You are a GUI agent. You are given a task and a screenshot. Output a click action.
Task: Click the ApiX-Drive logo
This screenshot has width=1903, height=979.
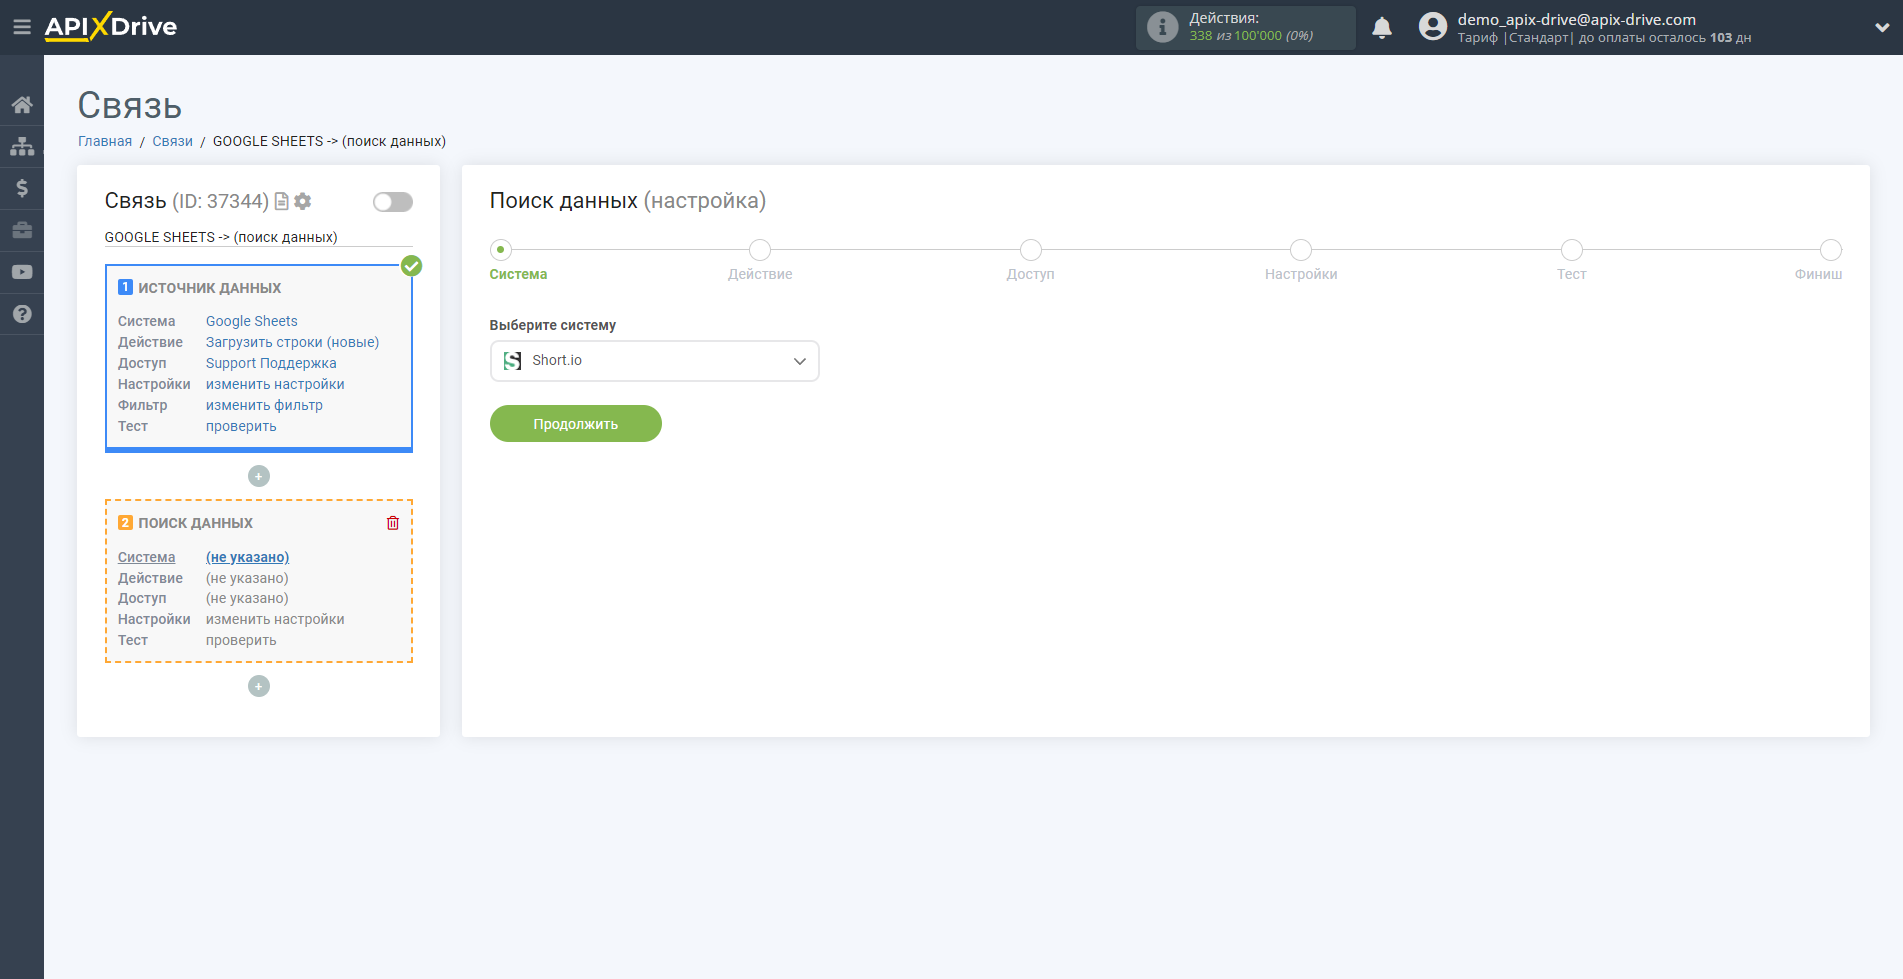click(111, 27)
